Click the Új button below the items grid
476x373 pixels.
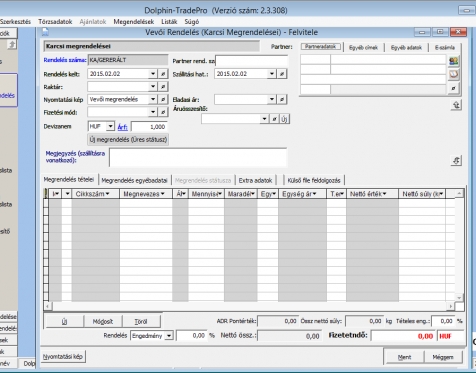64,322
